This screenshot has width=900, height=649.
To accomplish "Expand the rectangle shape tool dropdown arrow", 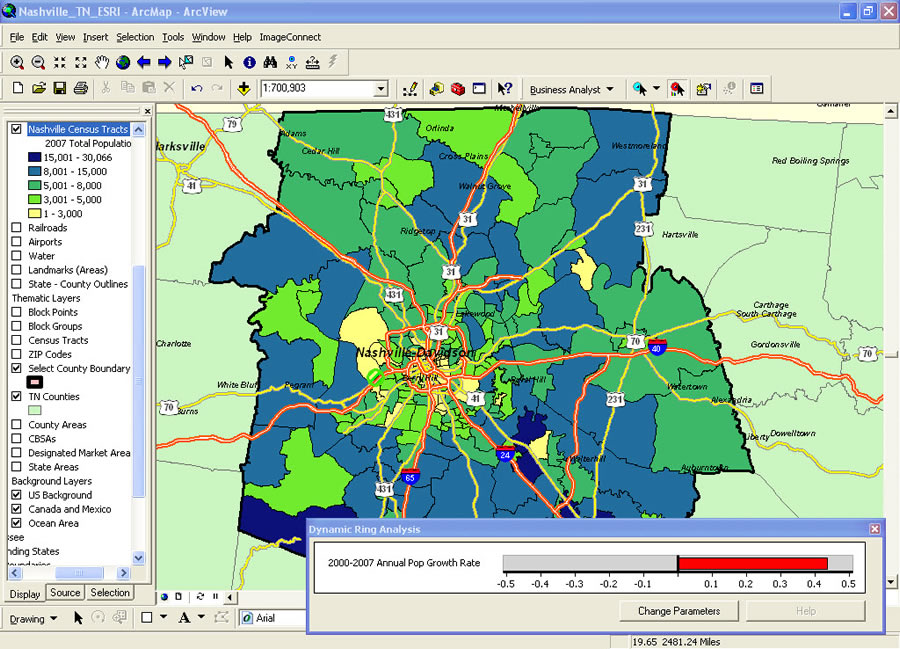I will [x=164, y=617].
